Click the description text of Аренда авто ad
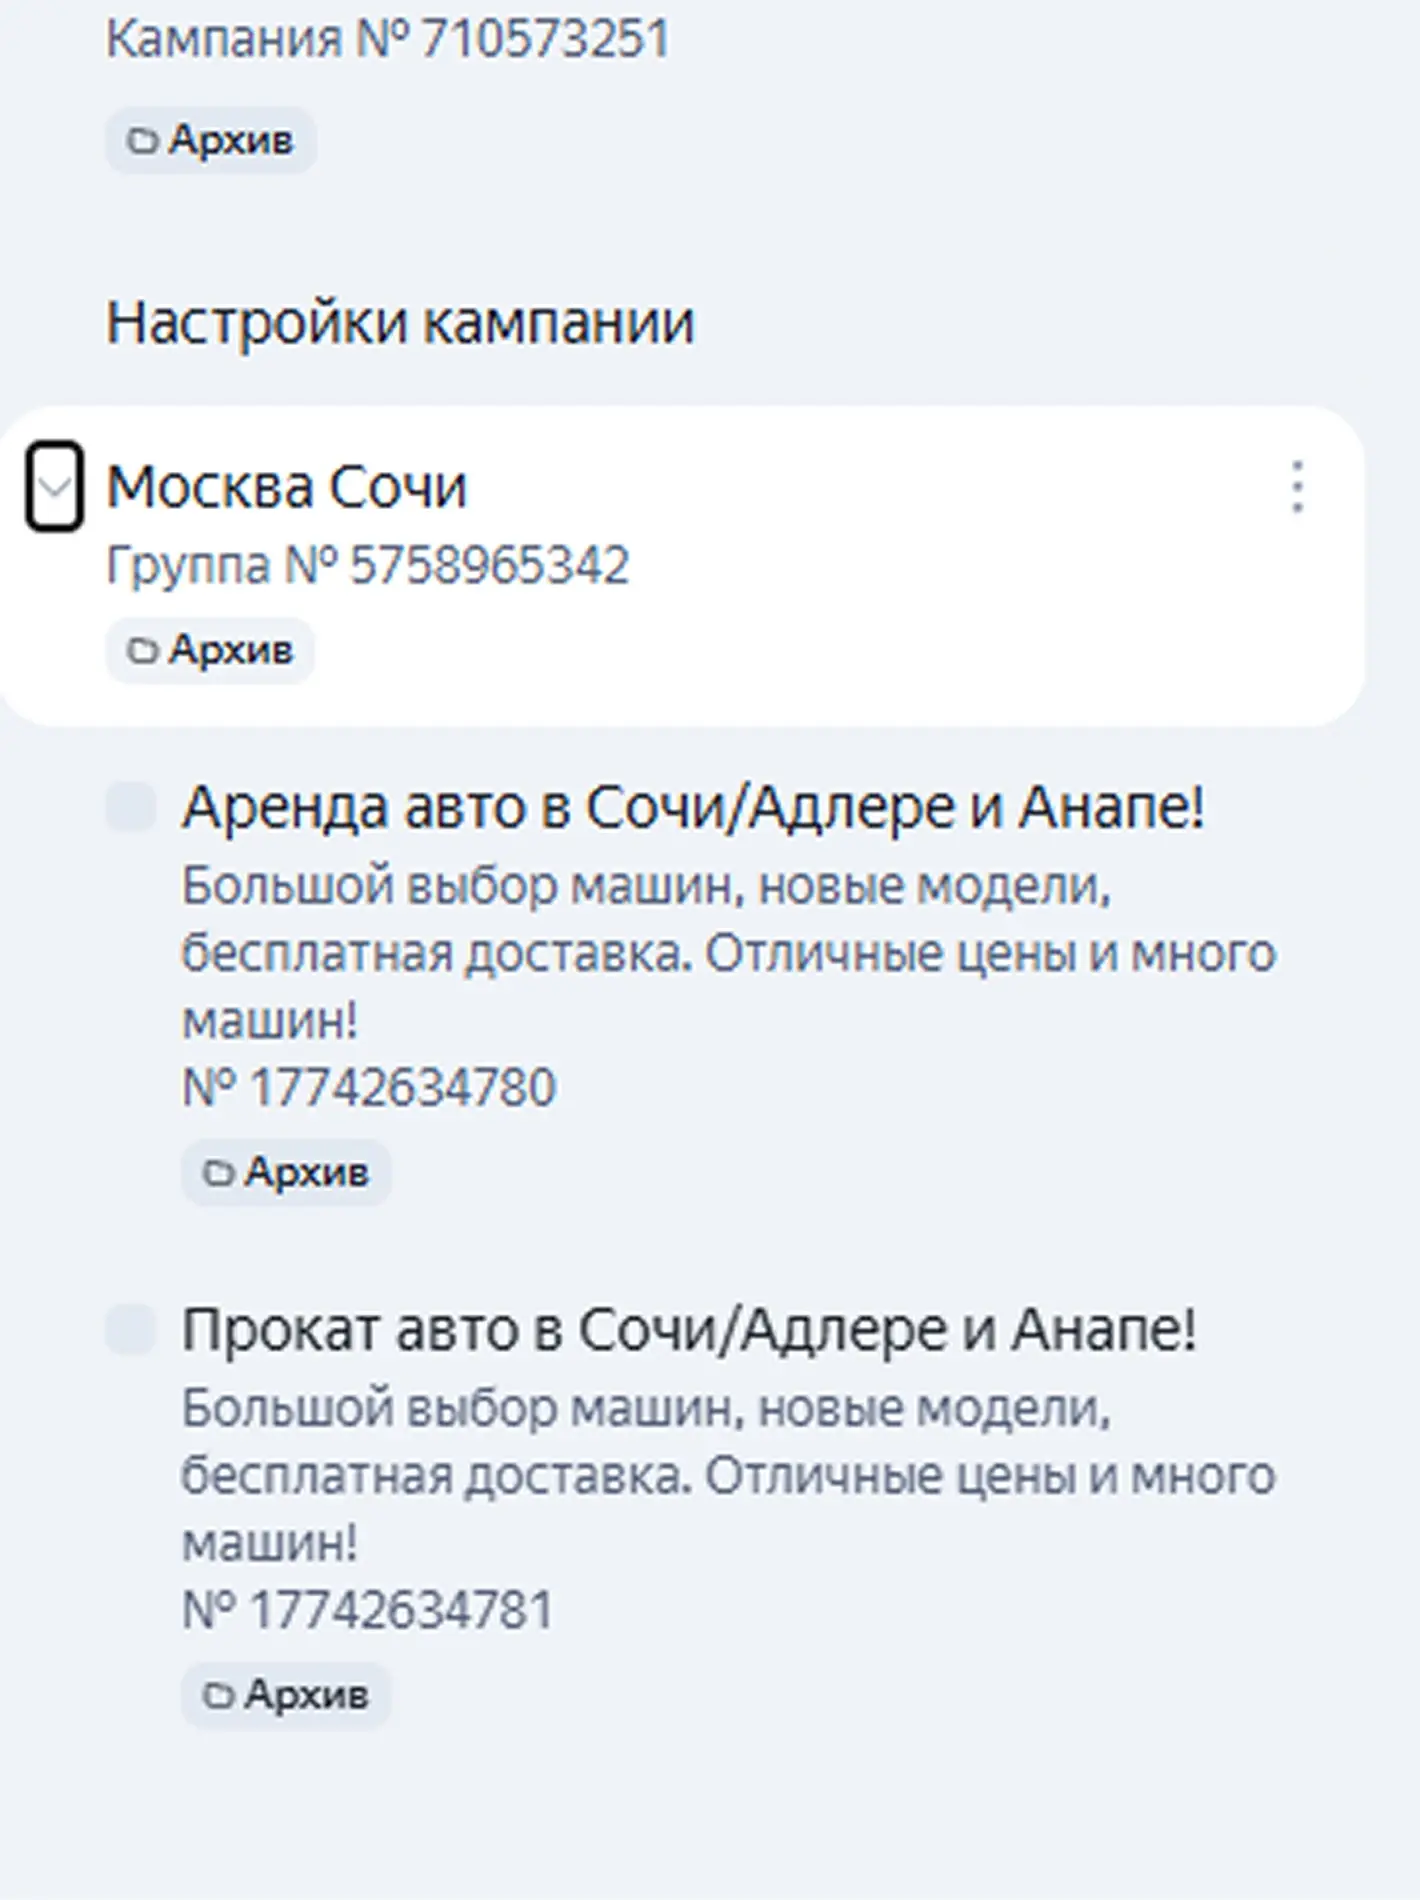 pyautogui.click(x=728, y=953)
